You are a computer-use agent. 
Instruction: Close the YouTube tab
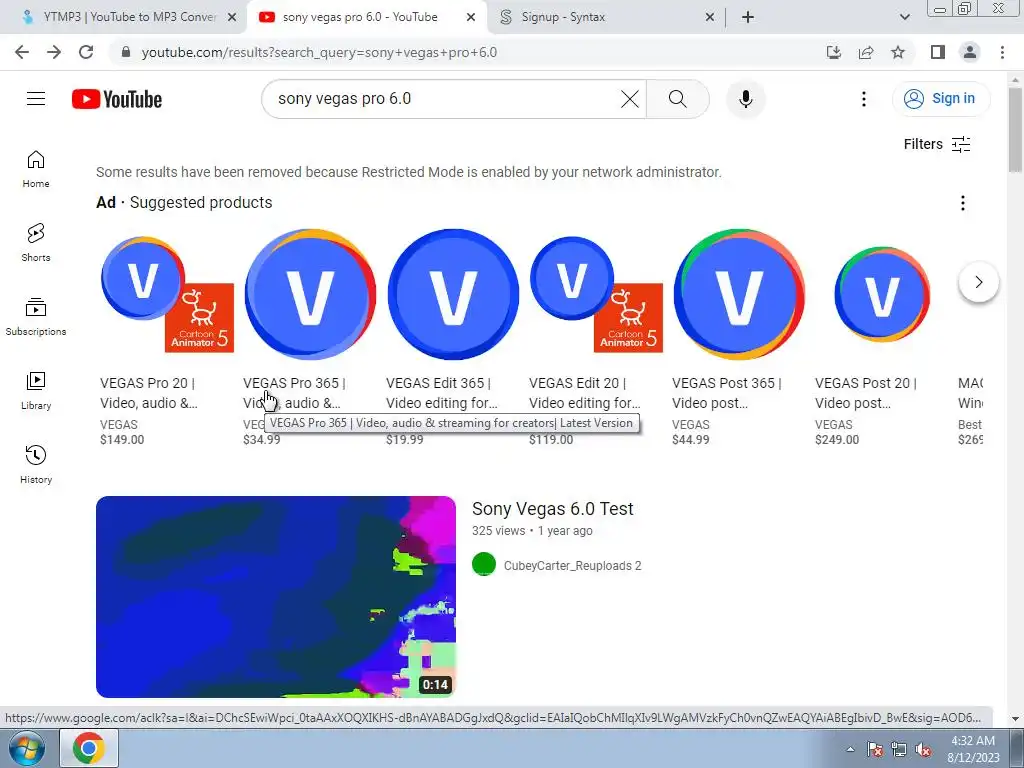point(471,18)
